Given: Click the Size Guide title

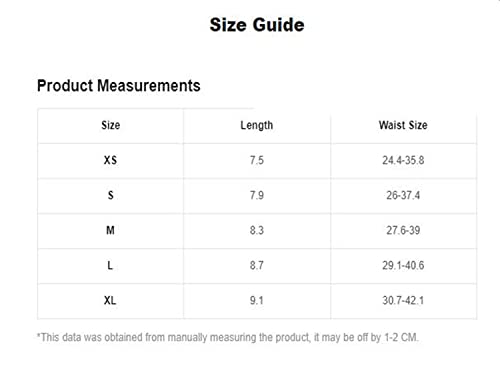Looking at the screenshot, I should (257, 25).
